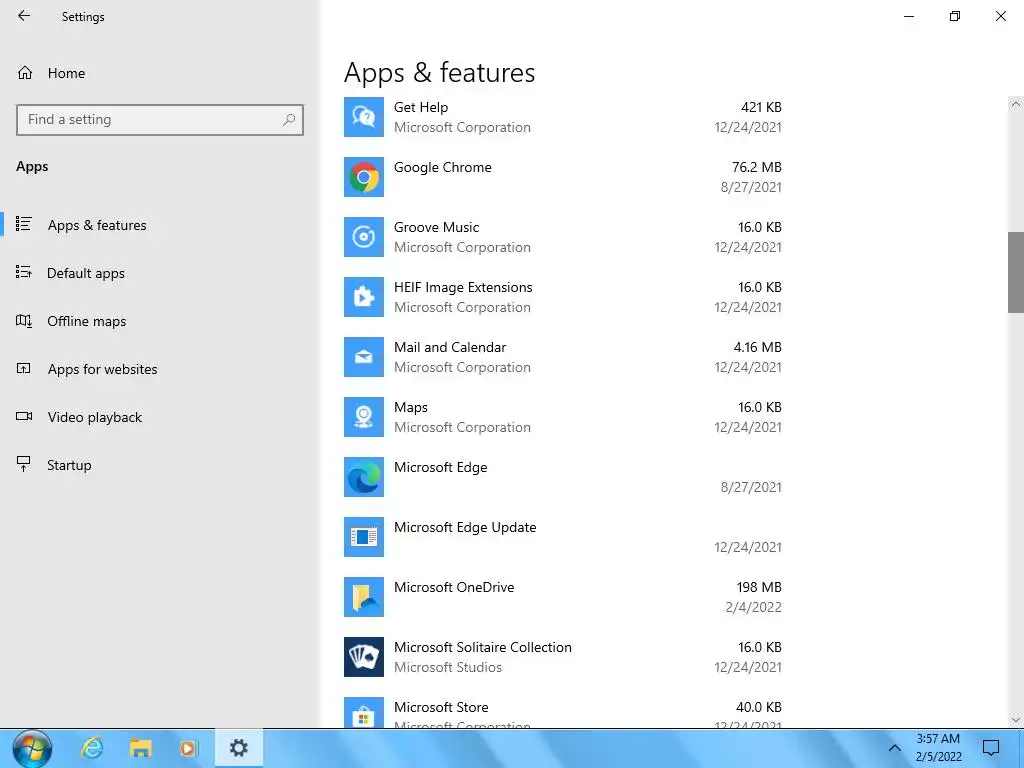Select the Maps entry name
The width and height of the screenshot is (1024, 768).
(411, 408)
